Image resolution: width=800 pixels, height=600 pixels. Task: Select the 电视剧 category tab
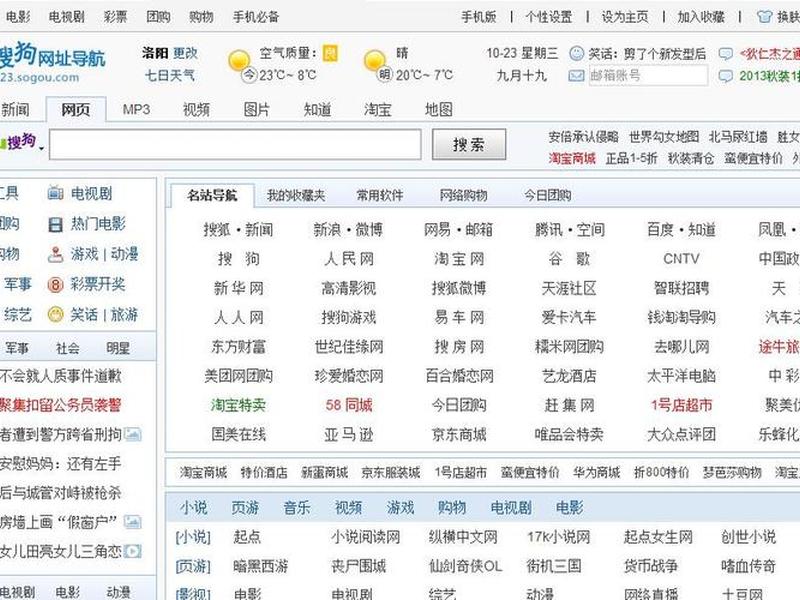point(511,508)
